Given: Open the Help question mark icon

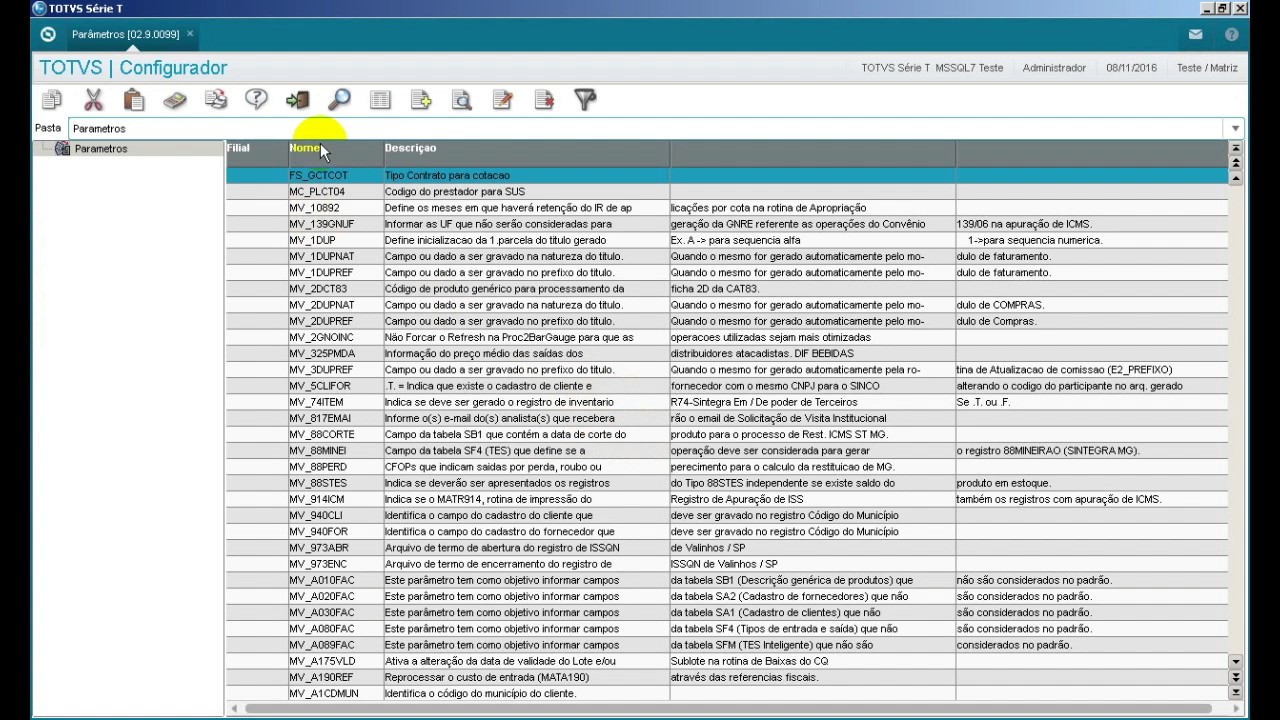Looking at the screenshot, I should point(257,99).
